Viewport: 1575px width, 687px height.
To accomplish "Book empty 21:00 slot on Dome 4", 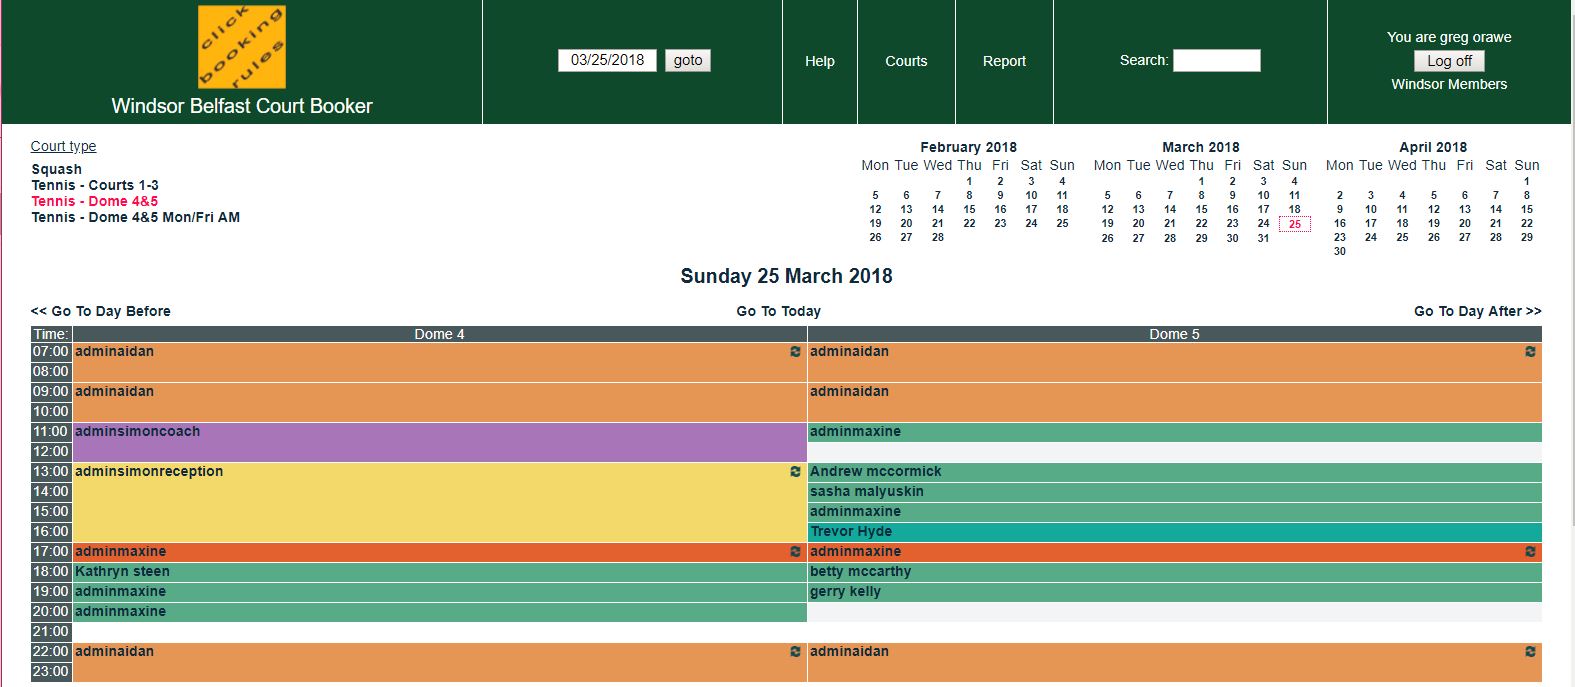I will [x=440, y=632].
